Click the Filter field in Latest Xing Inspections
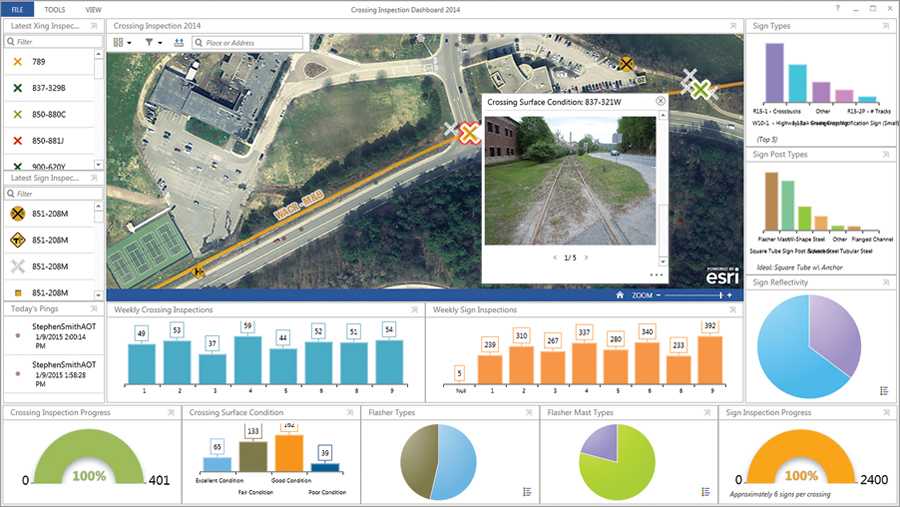The width and height of the screenshot is (900, 507). [x=54, y=41]
